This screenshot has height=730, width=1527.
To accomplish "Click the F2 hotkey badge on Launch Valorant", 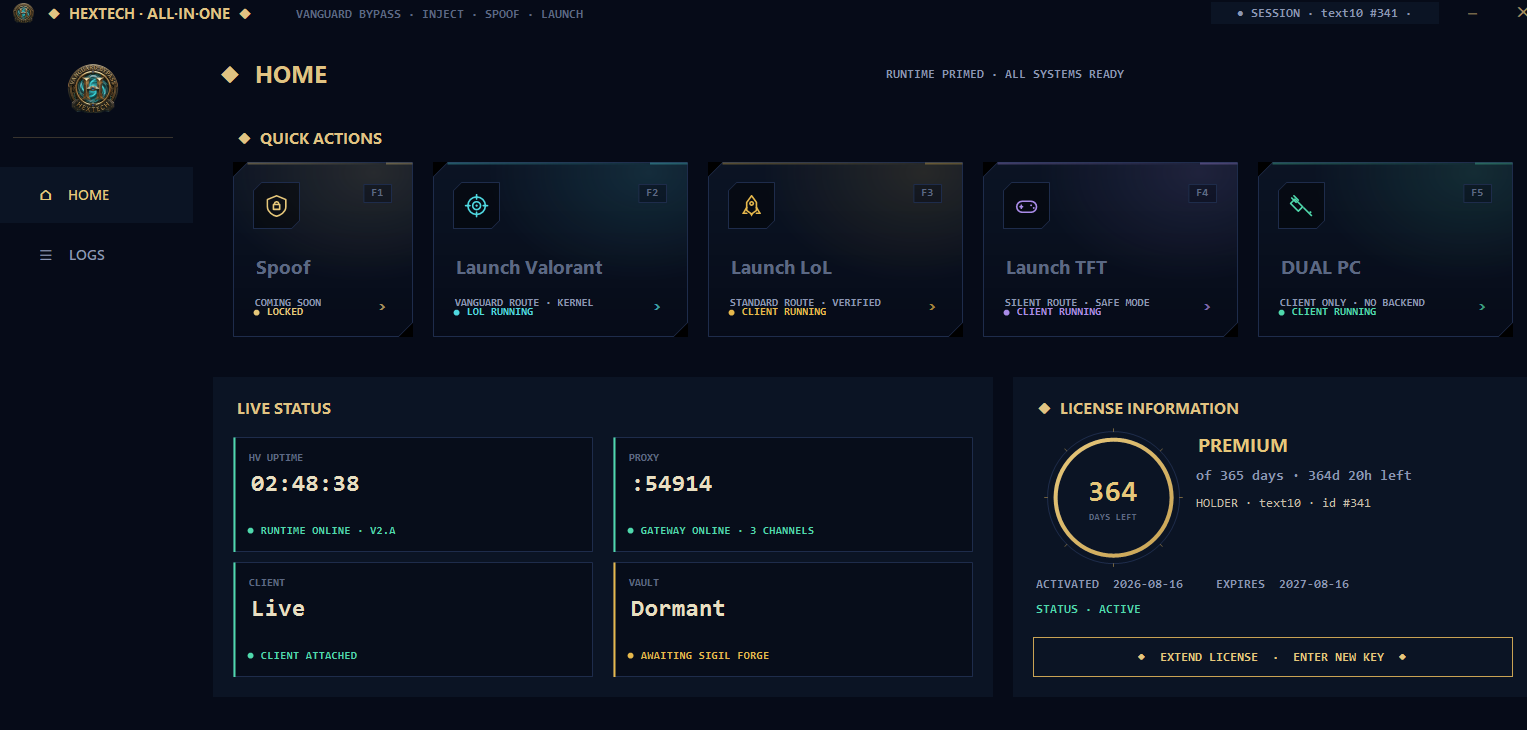I will pos(652,193).
